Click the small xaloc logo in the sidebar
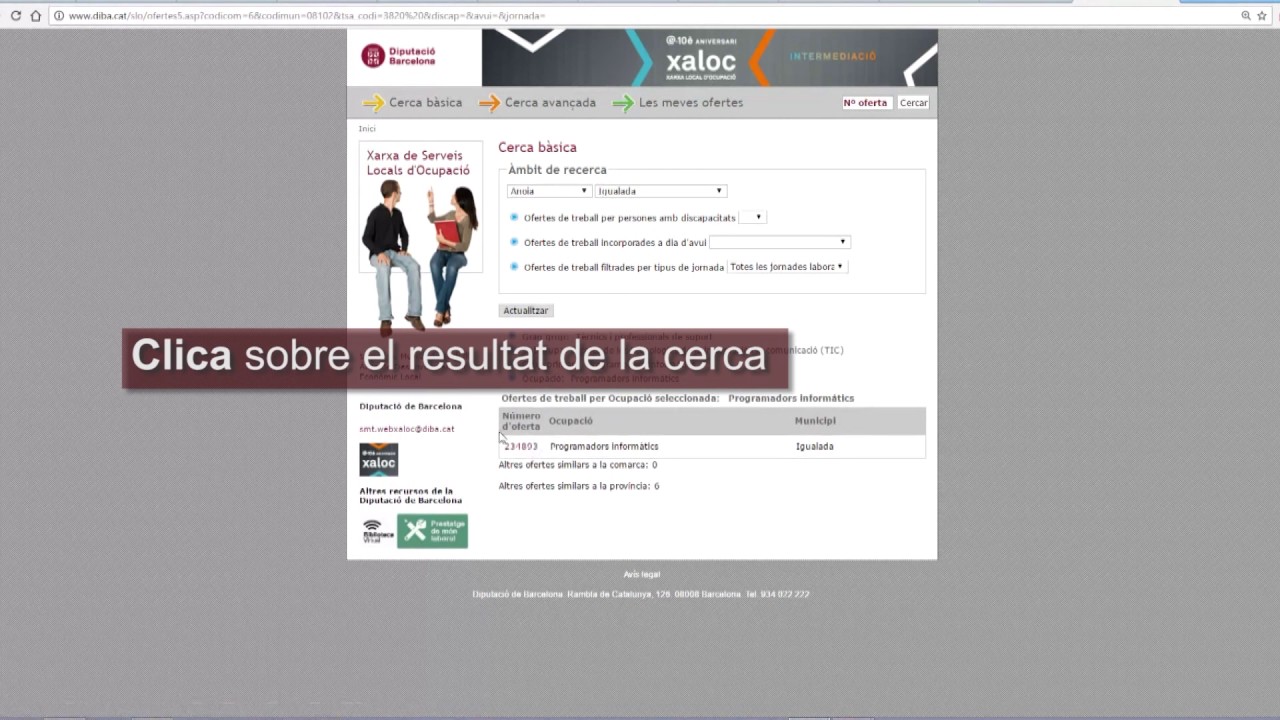 pyautogui.click(x=379, y=460)
